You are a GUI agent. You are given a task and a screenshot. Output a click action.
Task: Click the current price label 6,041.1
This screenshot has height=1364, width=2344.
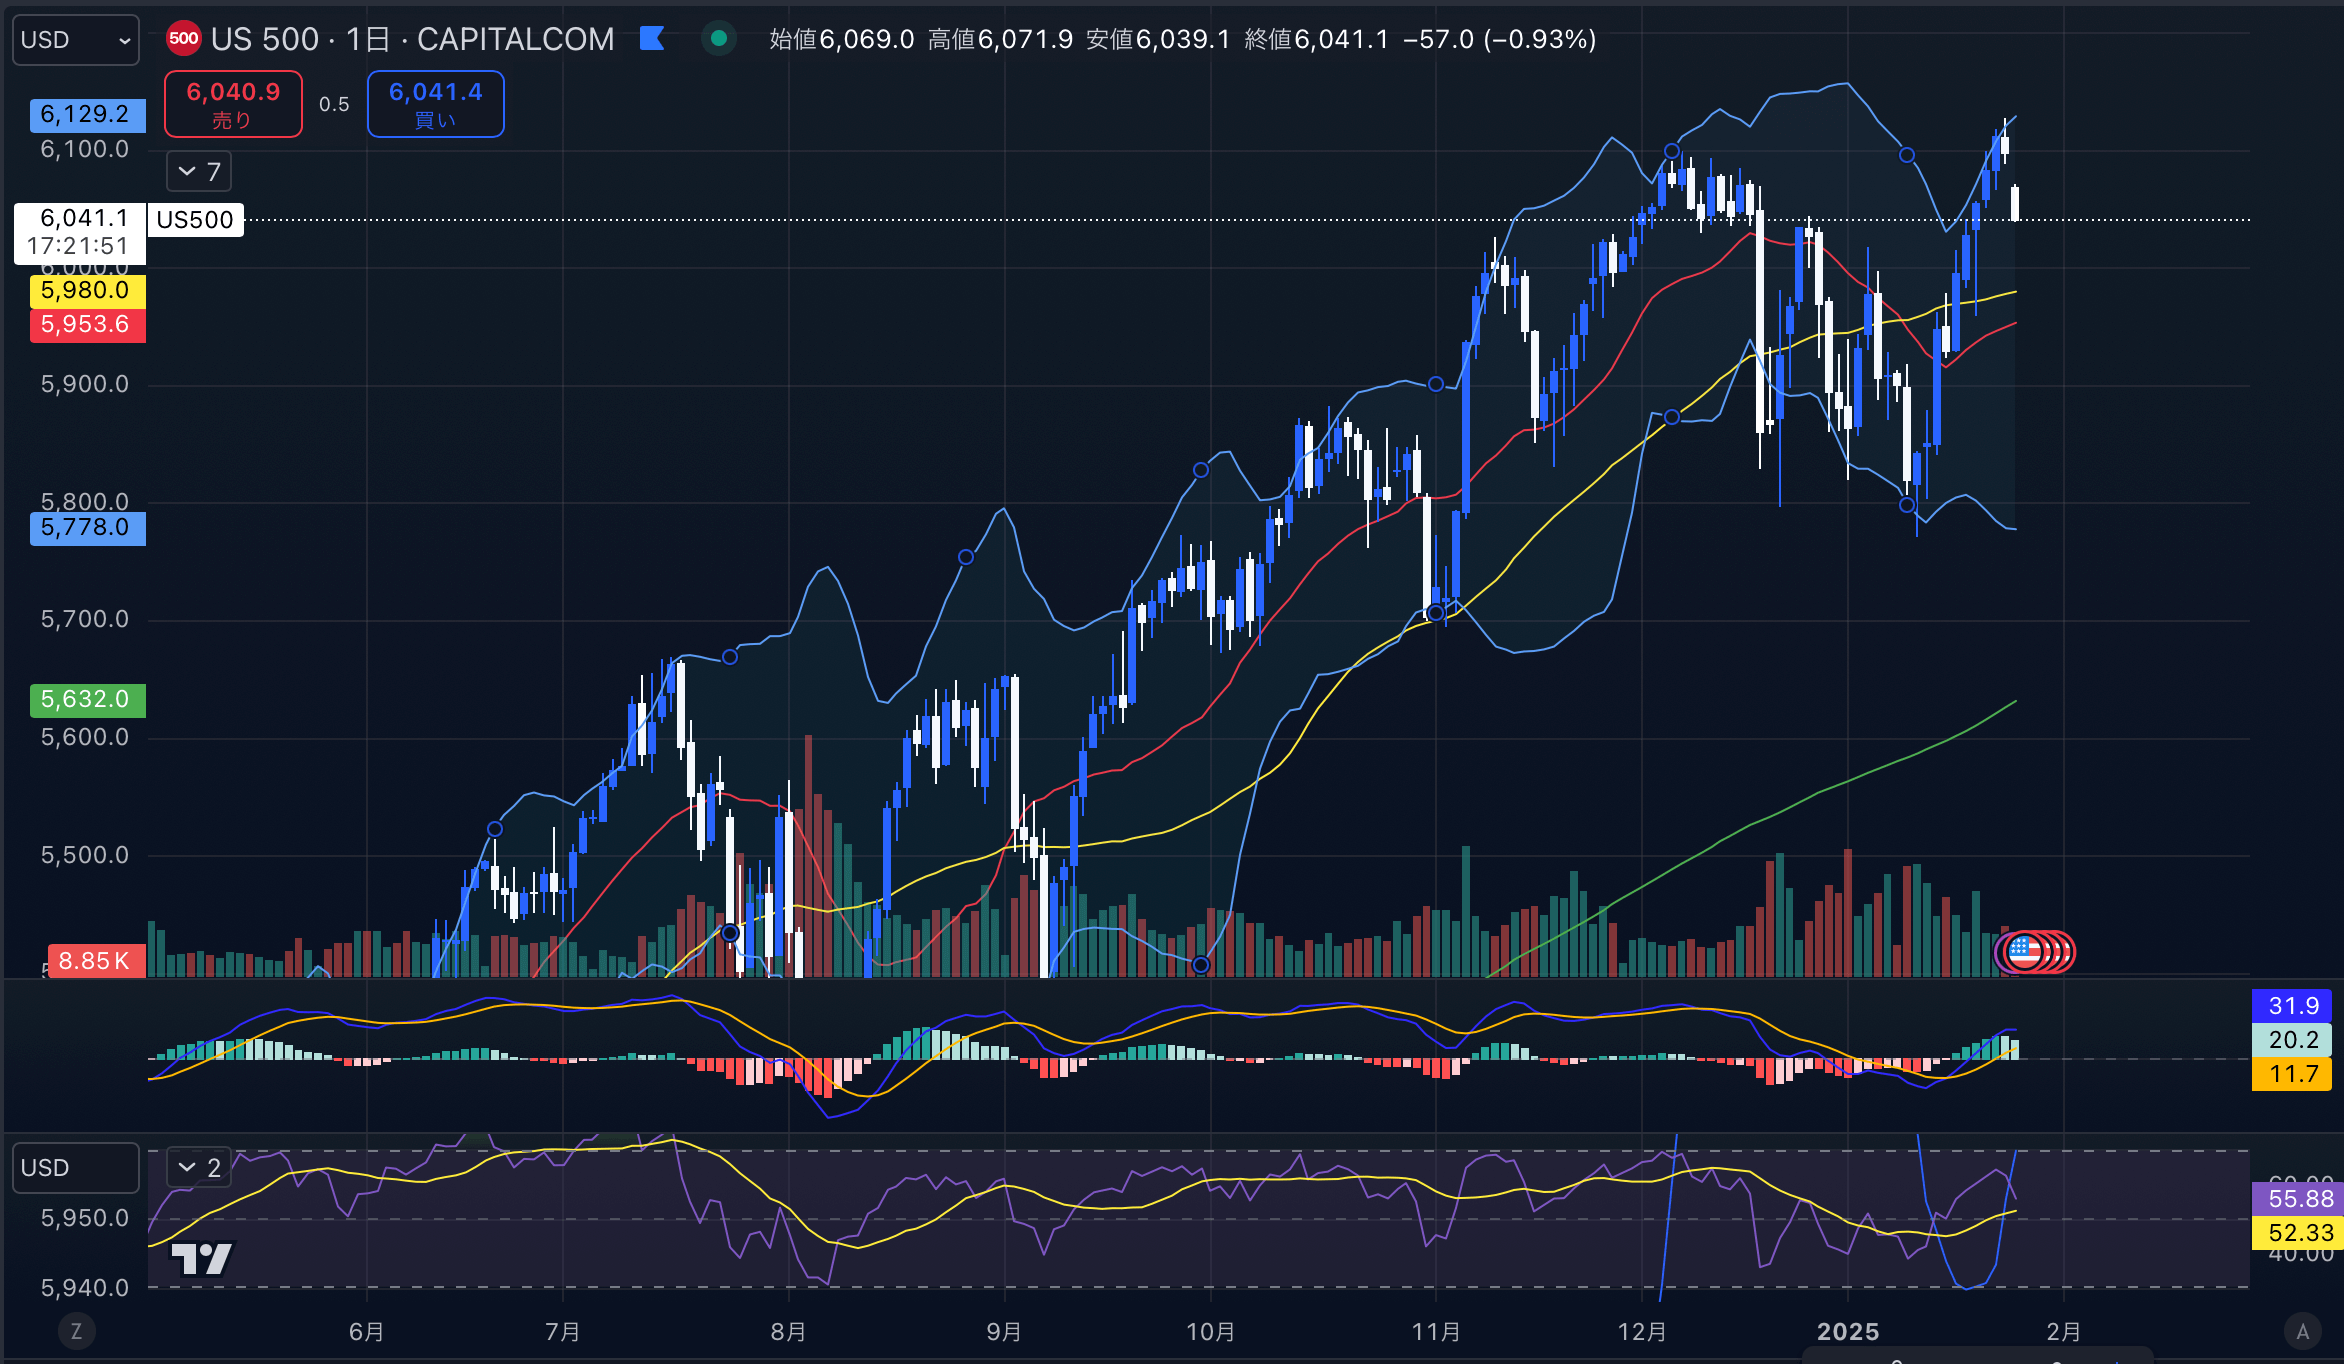tap(80, 218)
